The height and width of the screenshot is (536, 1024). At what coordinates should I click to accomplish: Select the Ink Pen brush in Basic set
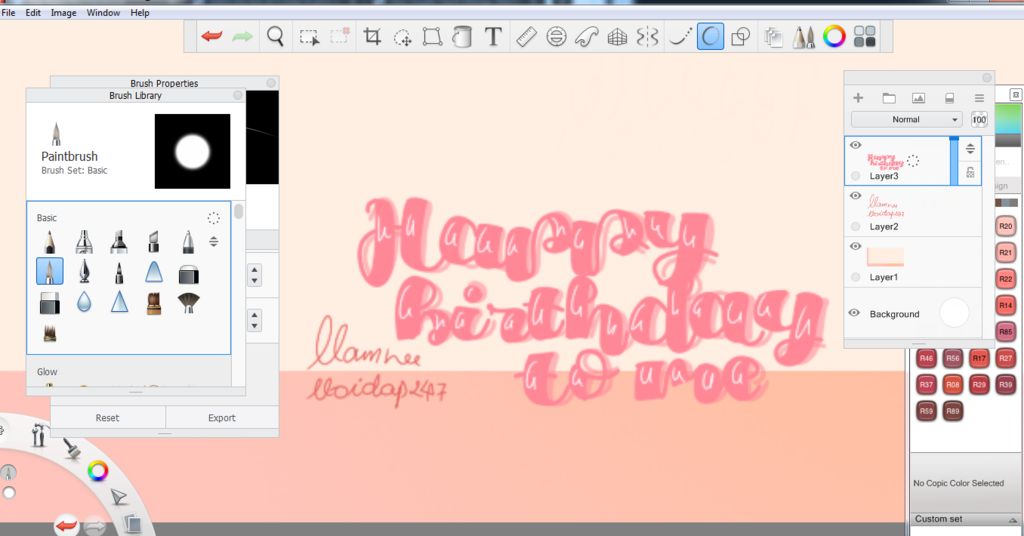(84, 272)
